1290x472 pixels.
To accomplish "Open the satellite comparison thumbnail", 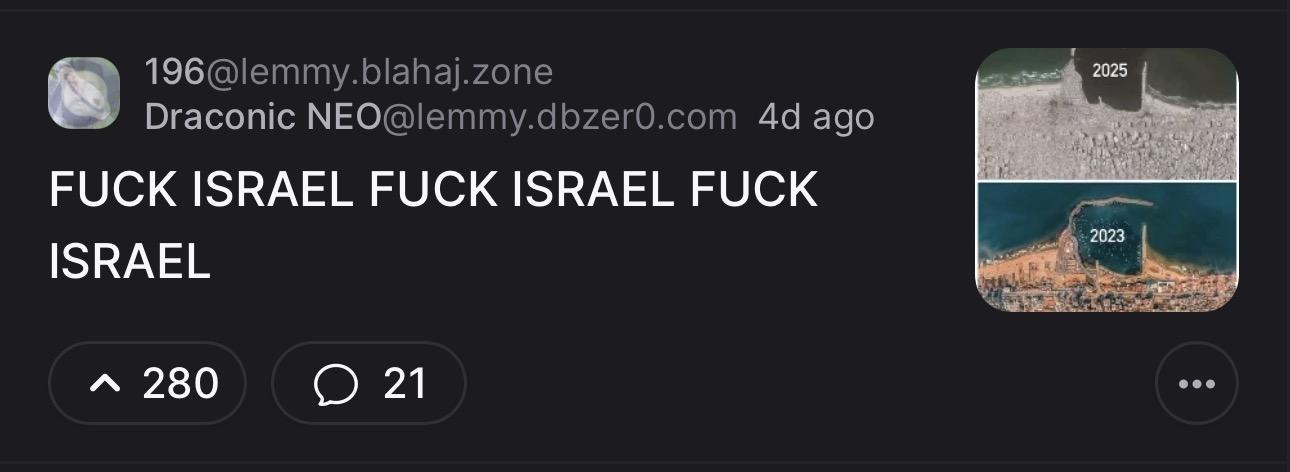I will pos(1107,180).
